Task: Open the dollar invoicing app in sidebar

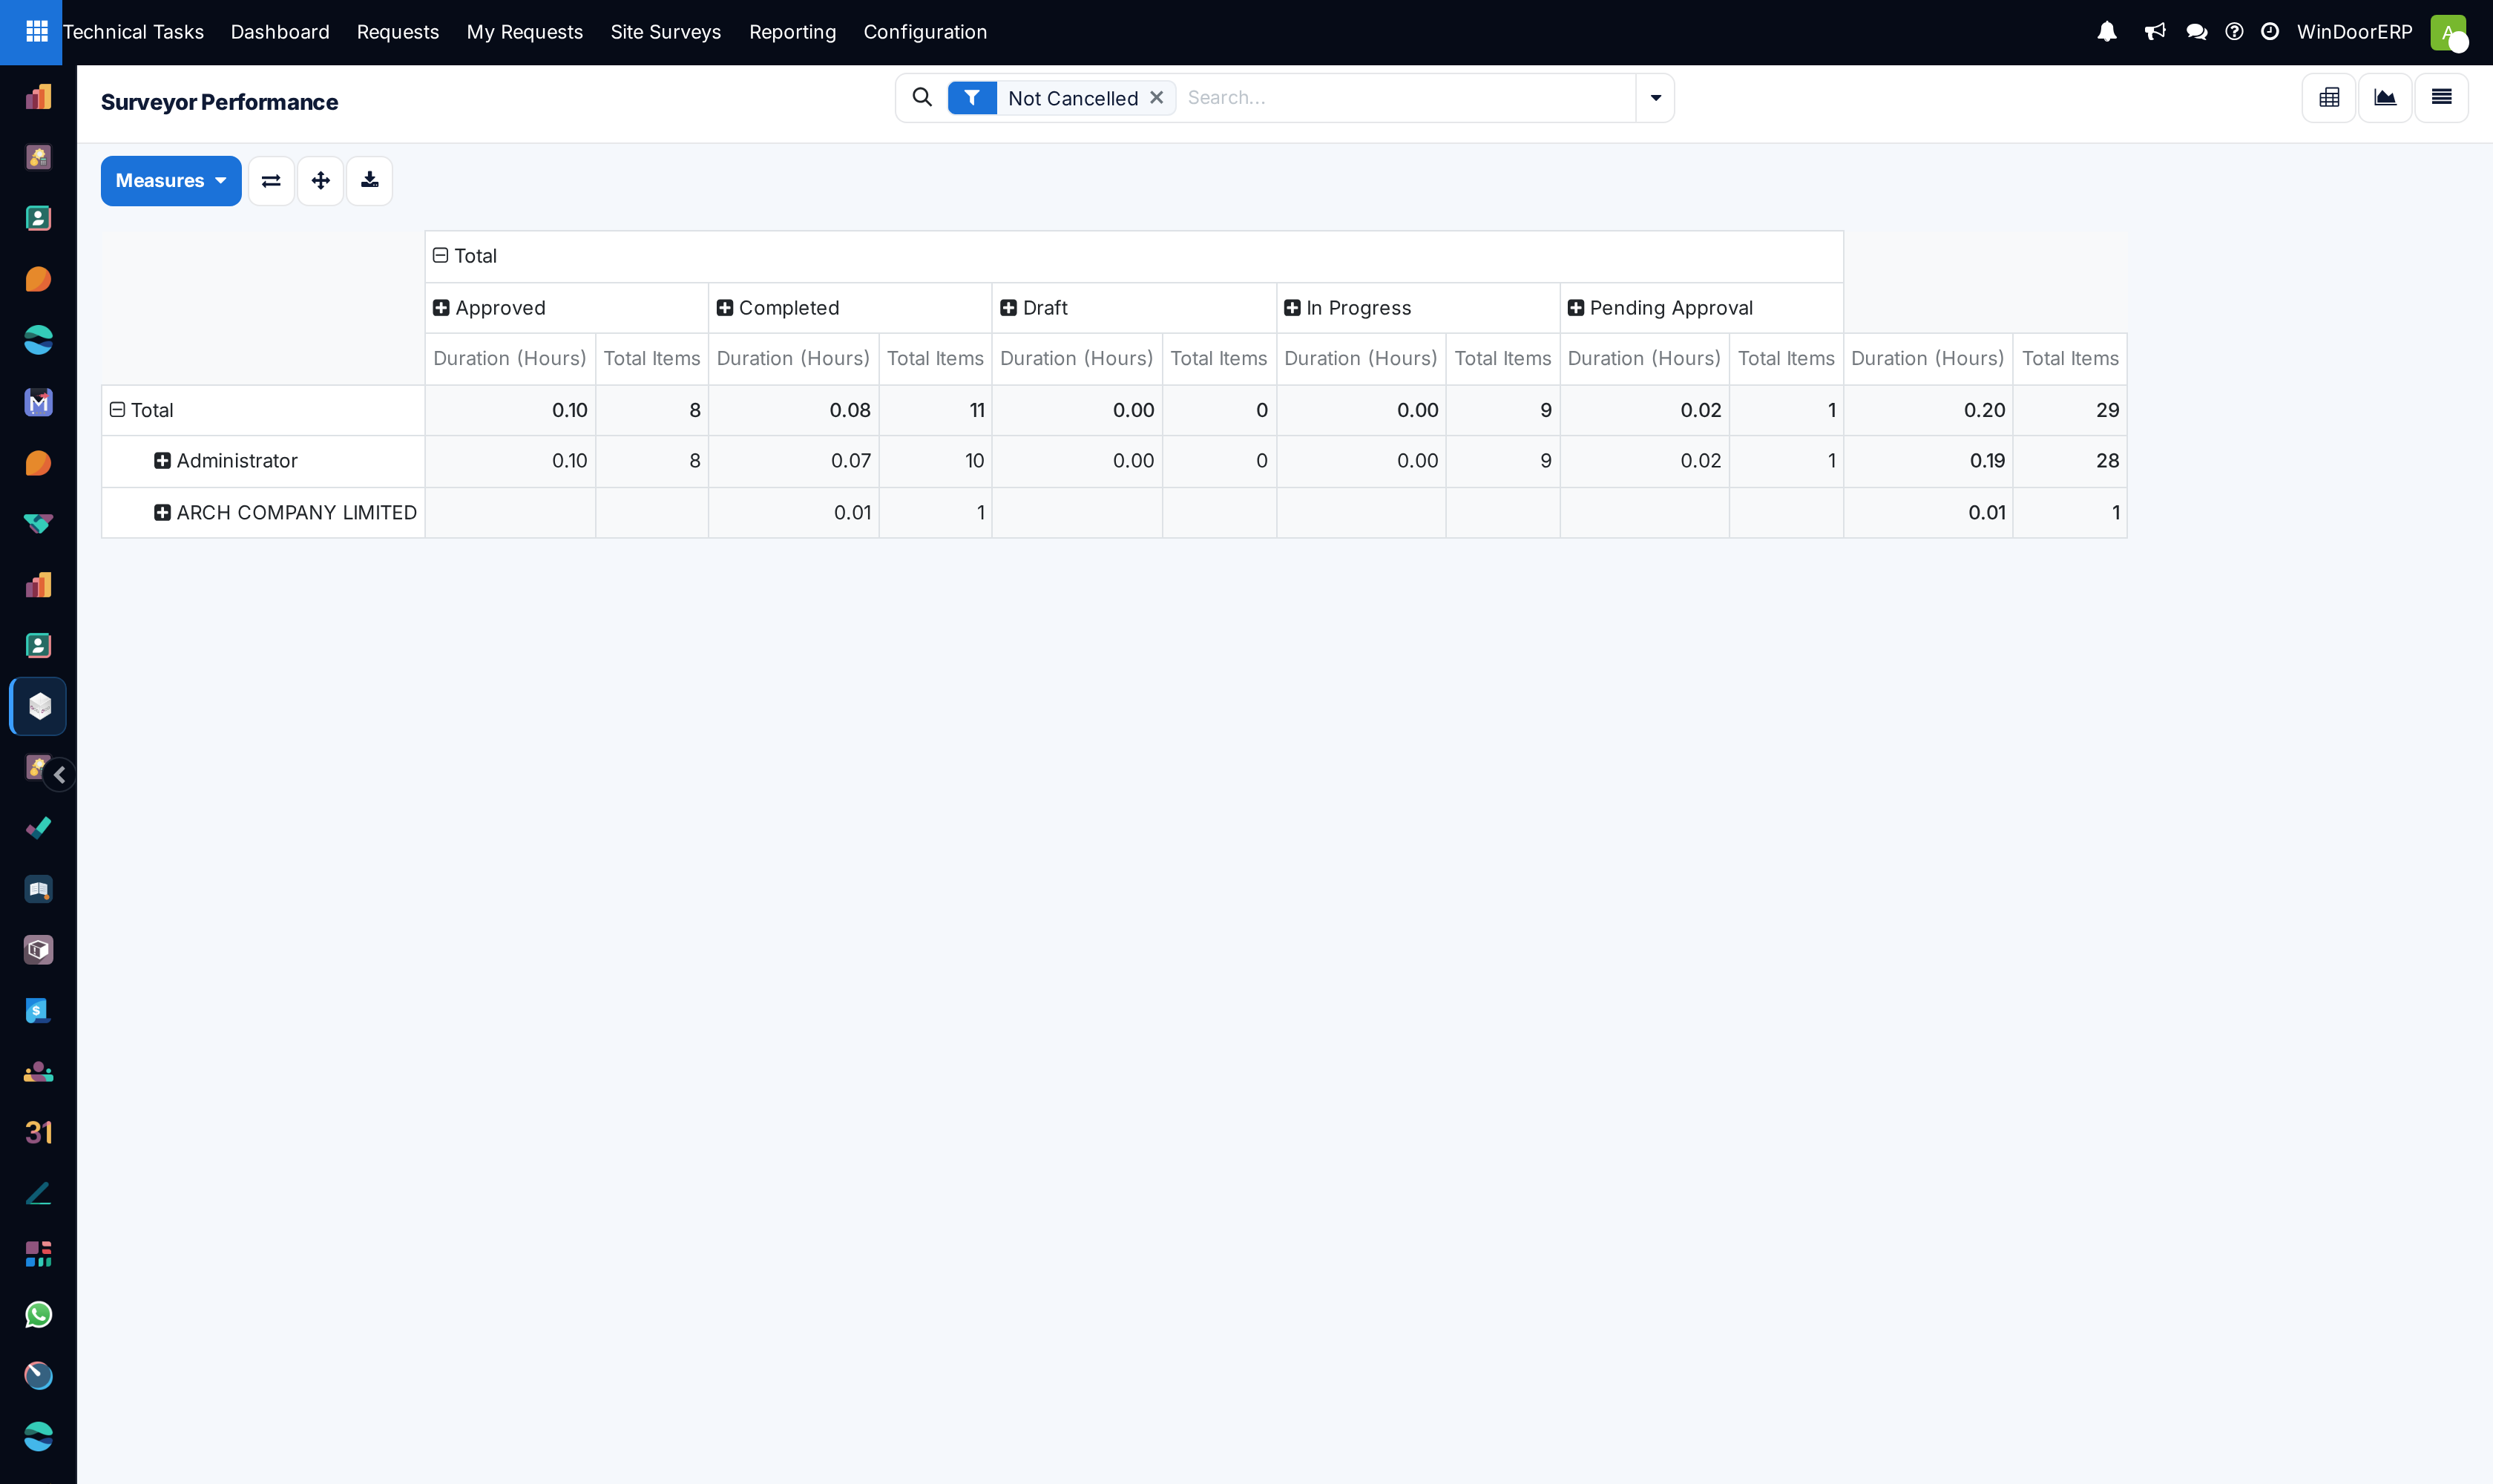Action: (38, 1011)
